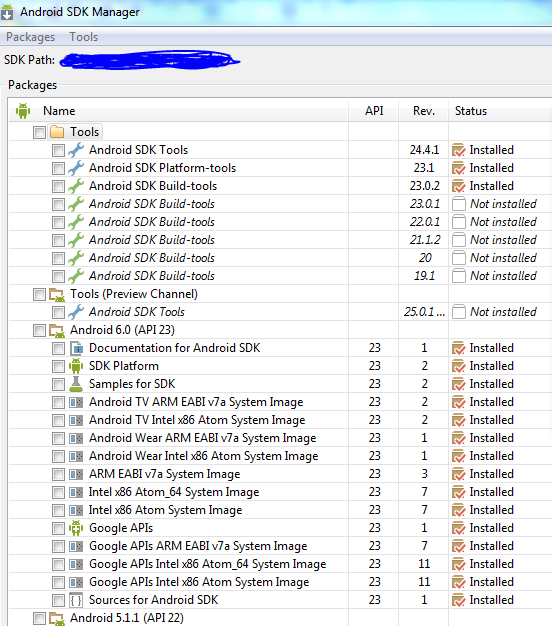Click the Android SDK Manager title icon
Image resolution: width=552 pixels, height=626 pixels.
pos(7,12)
